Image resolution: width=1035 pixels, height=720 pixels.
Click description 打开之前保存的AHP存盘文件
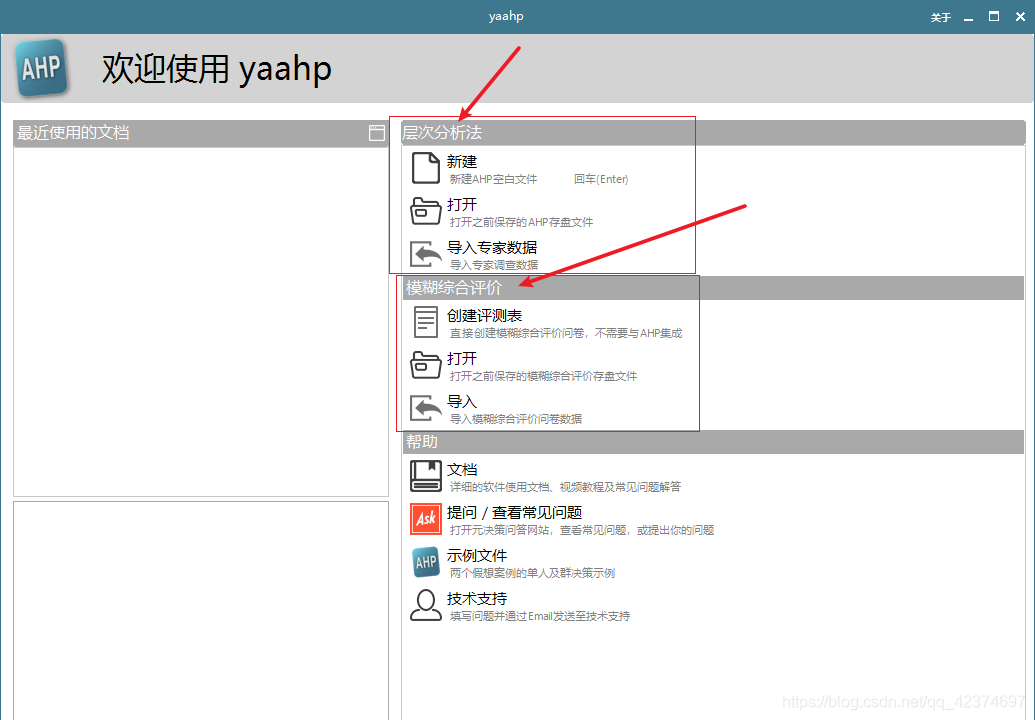click(521, 222)
